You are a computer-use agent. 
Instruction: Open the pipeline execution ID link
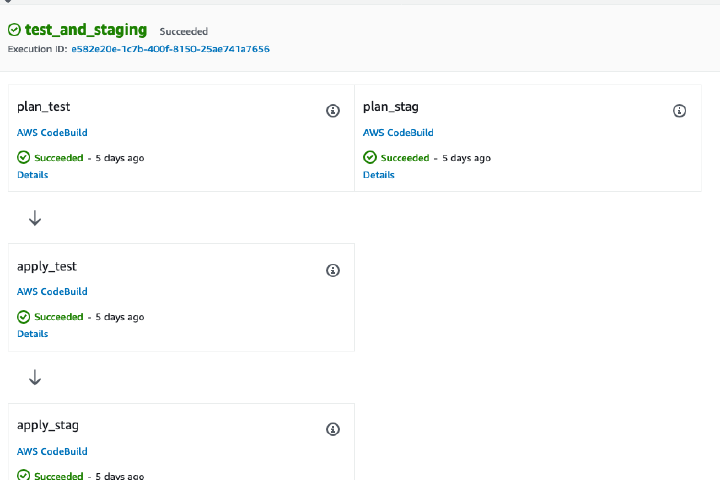tap(170, 48)
